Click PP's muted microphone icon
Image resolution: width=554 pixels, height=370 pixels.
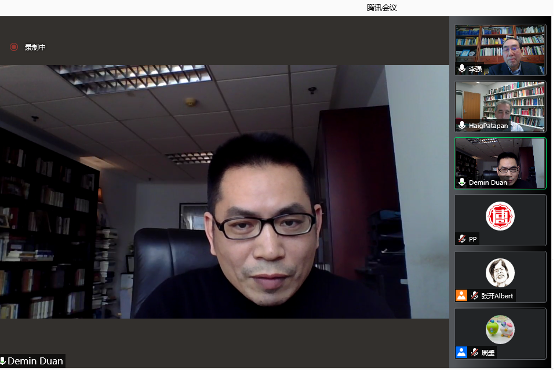point(462,239)
